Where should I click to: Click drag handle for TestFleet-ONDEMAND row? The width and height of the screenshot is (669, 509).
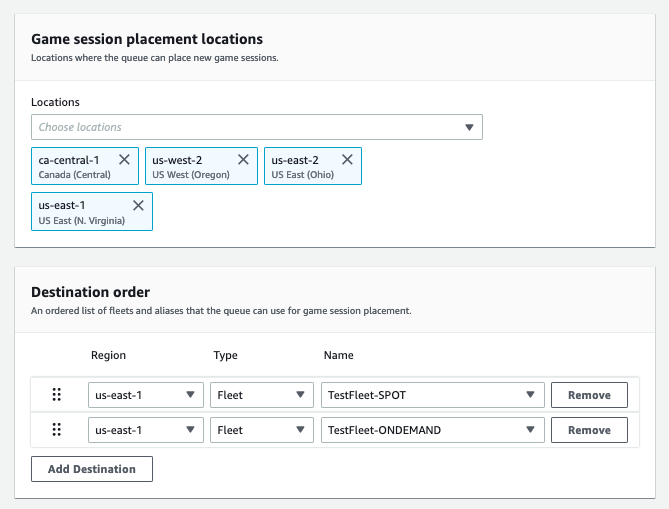(x=56, y=430)
